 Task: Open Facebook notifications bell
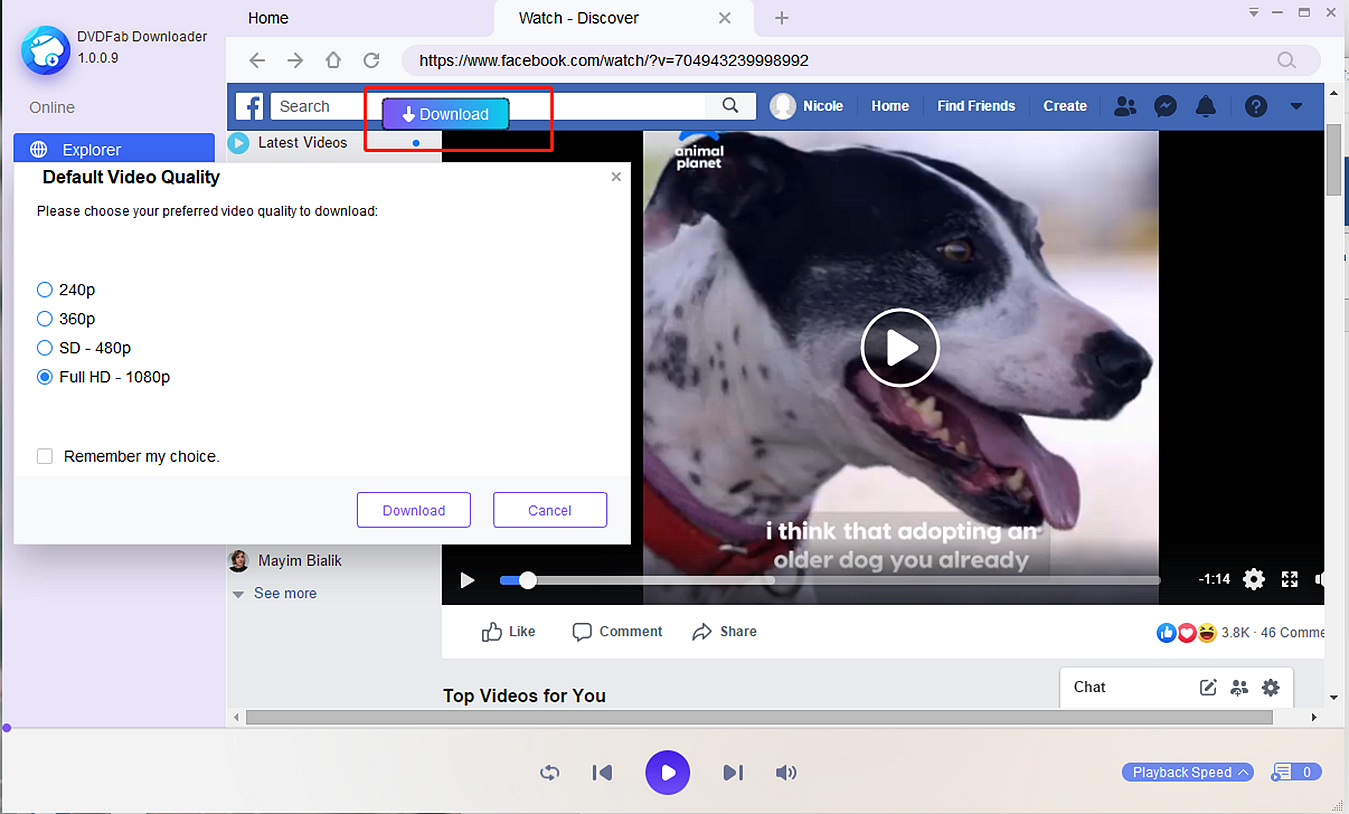(1206, 106)
